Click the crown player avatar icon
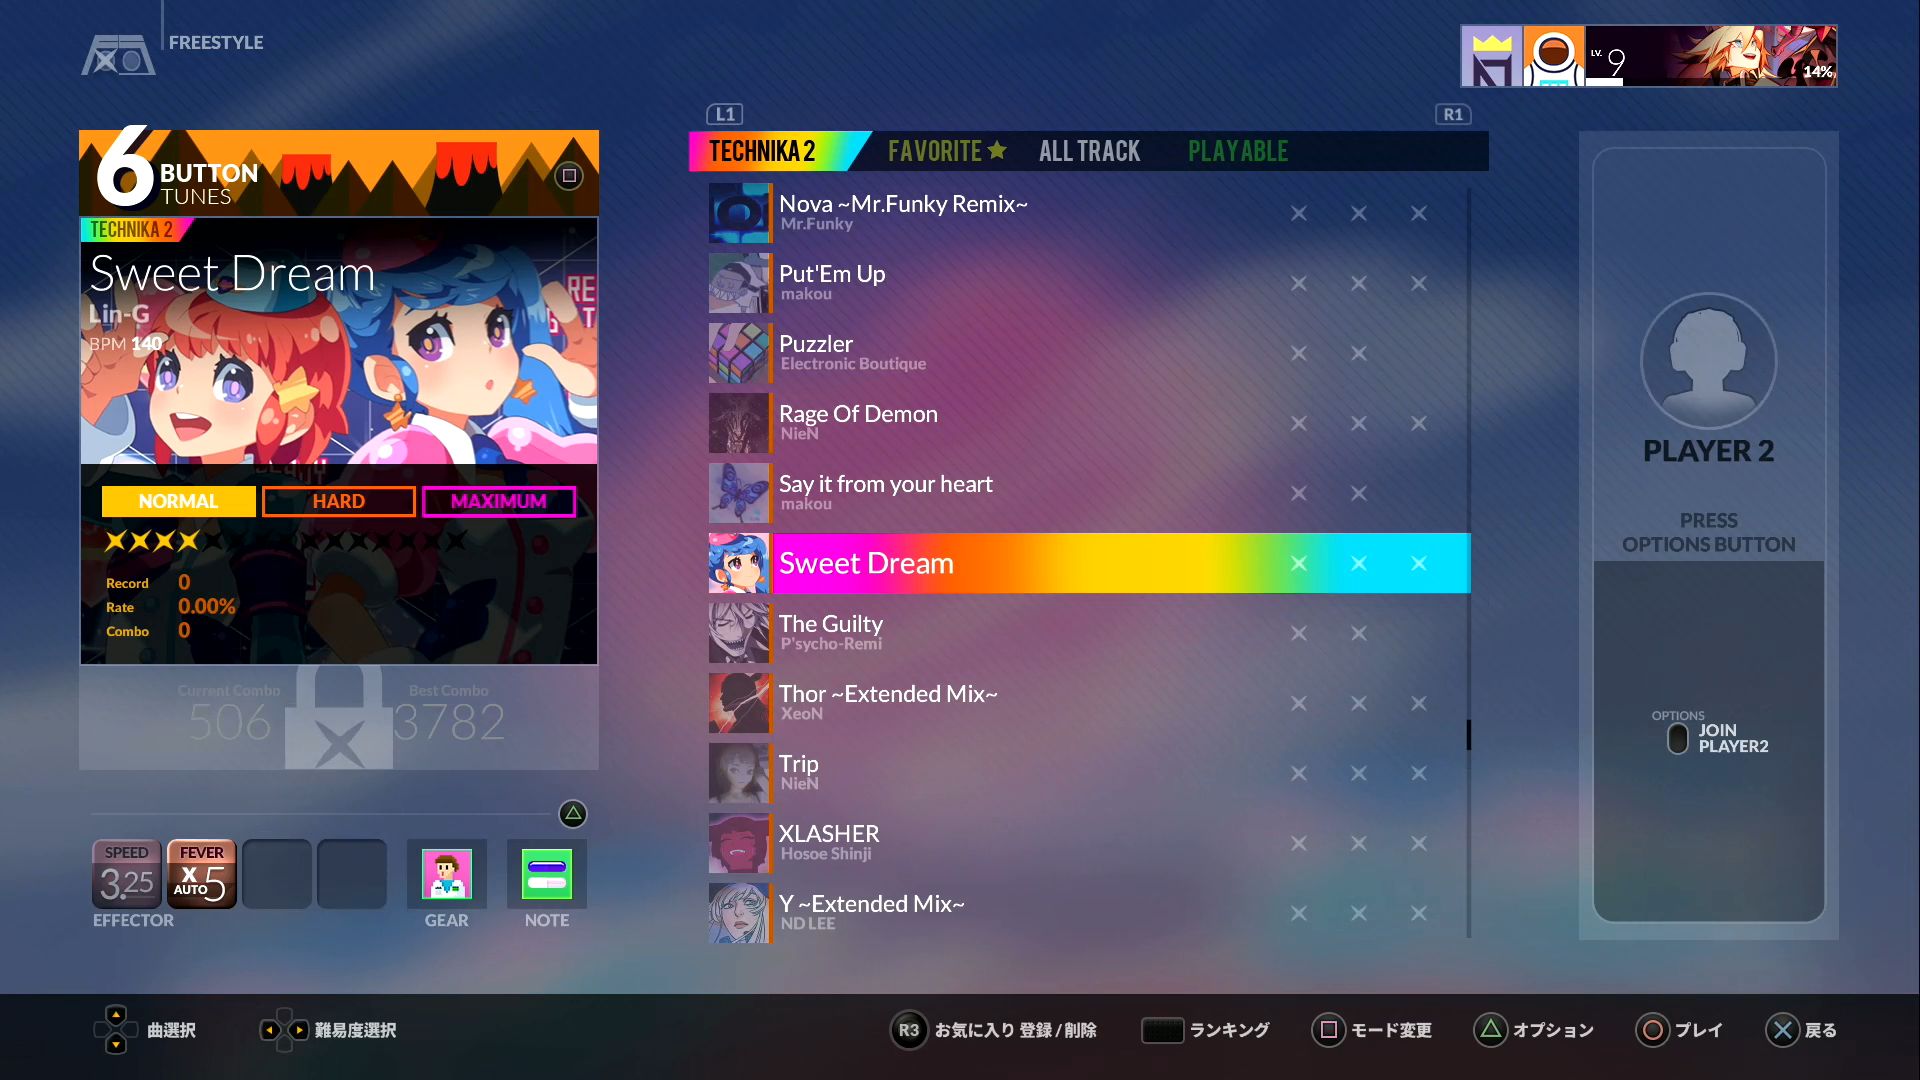The image size is (1920, 1080). [x=1491, y=57]
